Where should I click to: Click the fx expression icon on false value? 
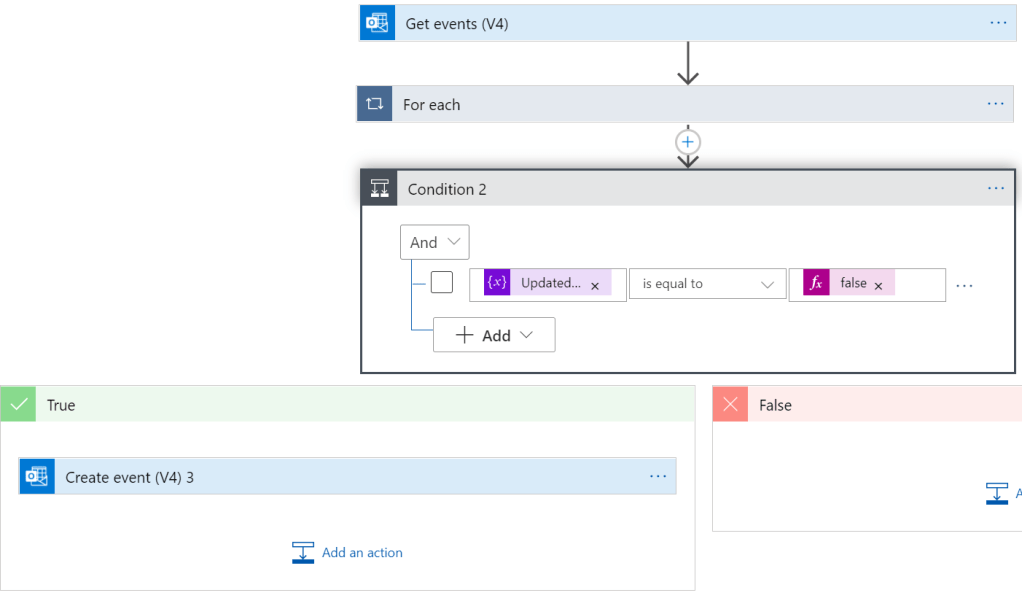[816, 284]
